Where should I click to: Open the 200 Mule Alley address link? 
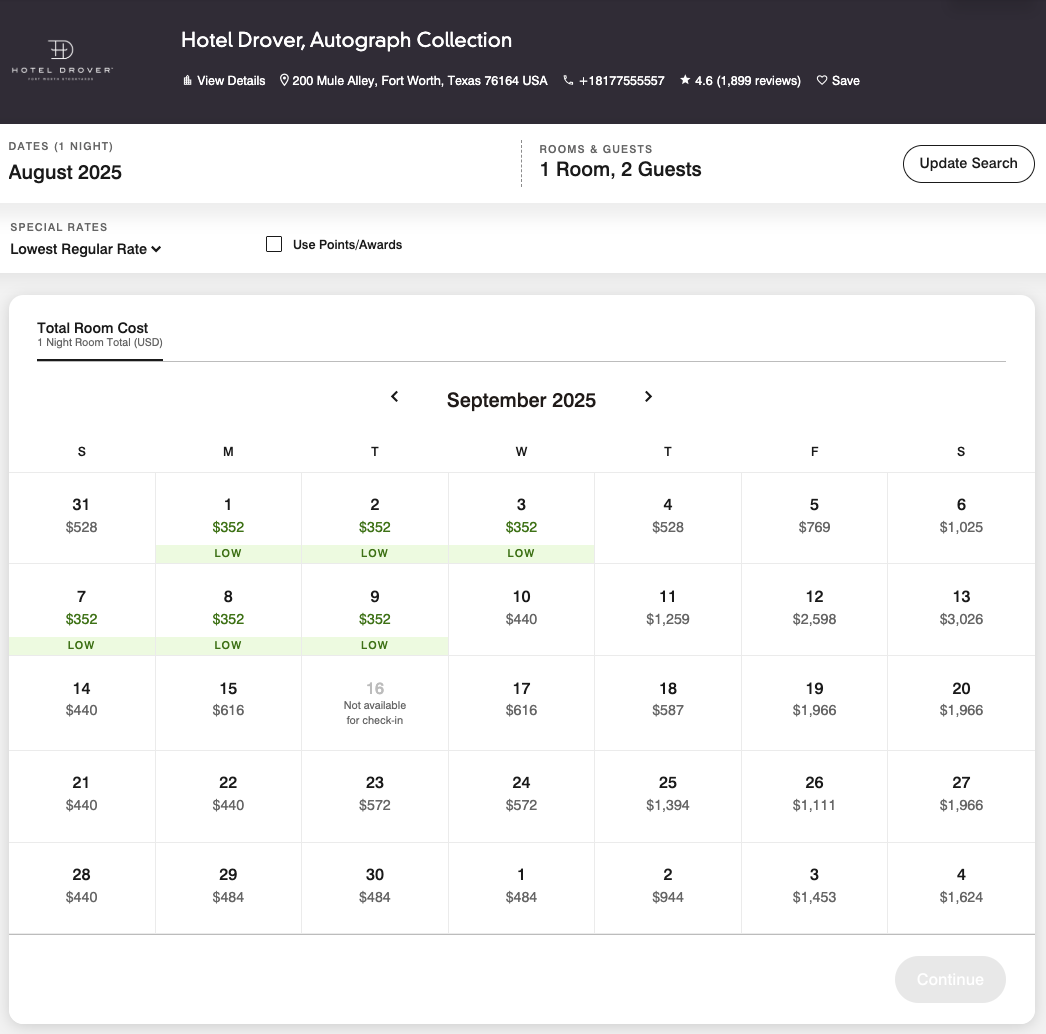(420, 81)
